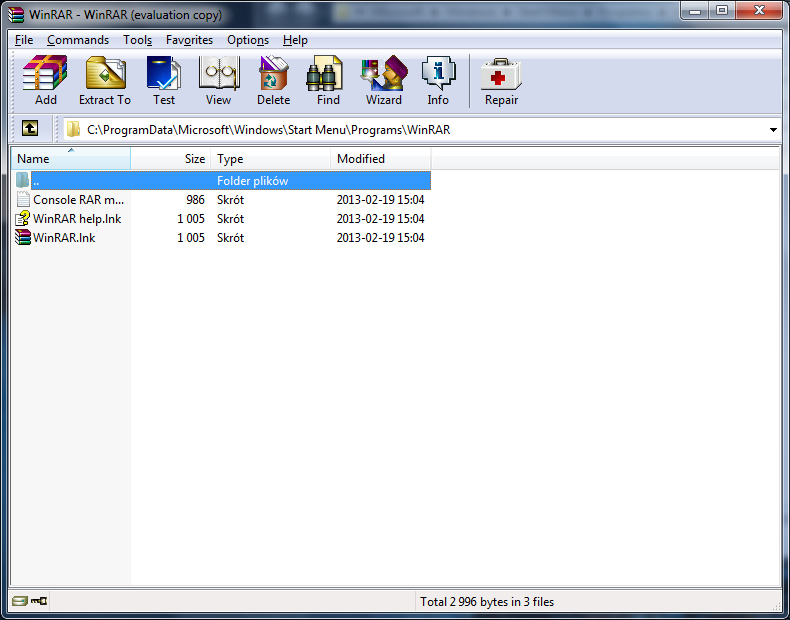
Task: Open the File menu
Action: 24,40
